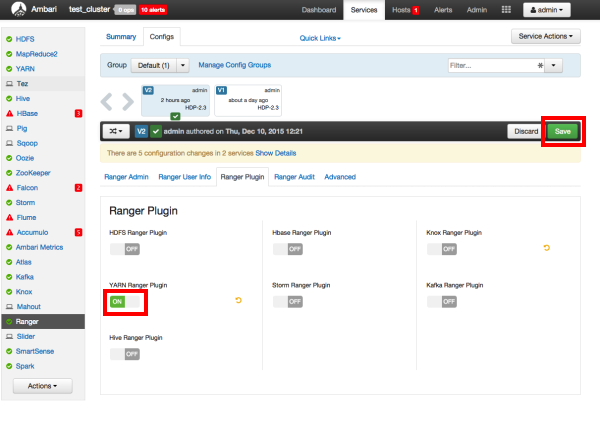Click the V2 badge in the version bar
The width and height of the screenshot is (600, 433).
click(x=141, y=131)
